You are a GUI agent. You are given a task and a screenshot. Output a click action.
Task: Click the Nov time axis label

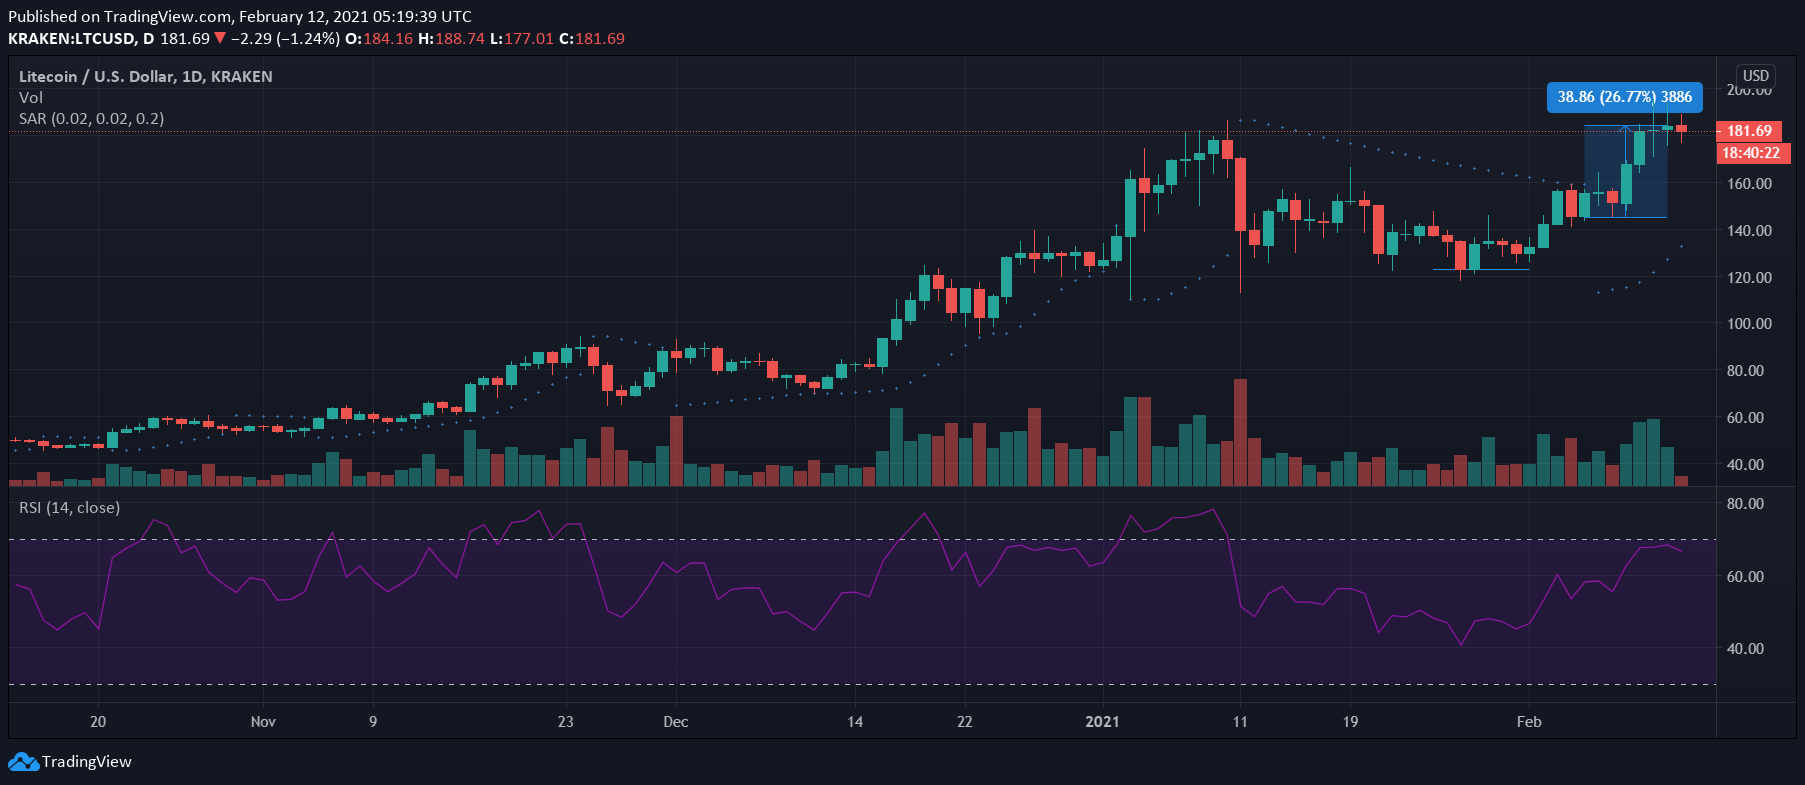click(263, 722)
